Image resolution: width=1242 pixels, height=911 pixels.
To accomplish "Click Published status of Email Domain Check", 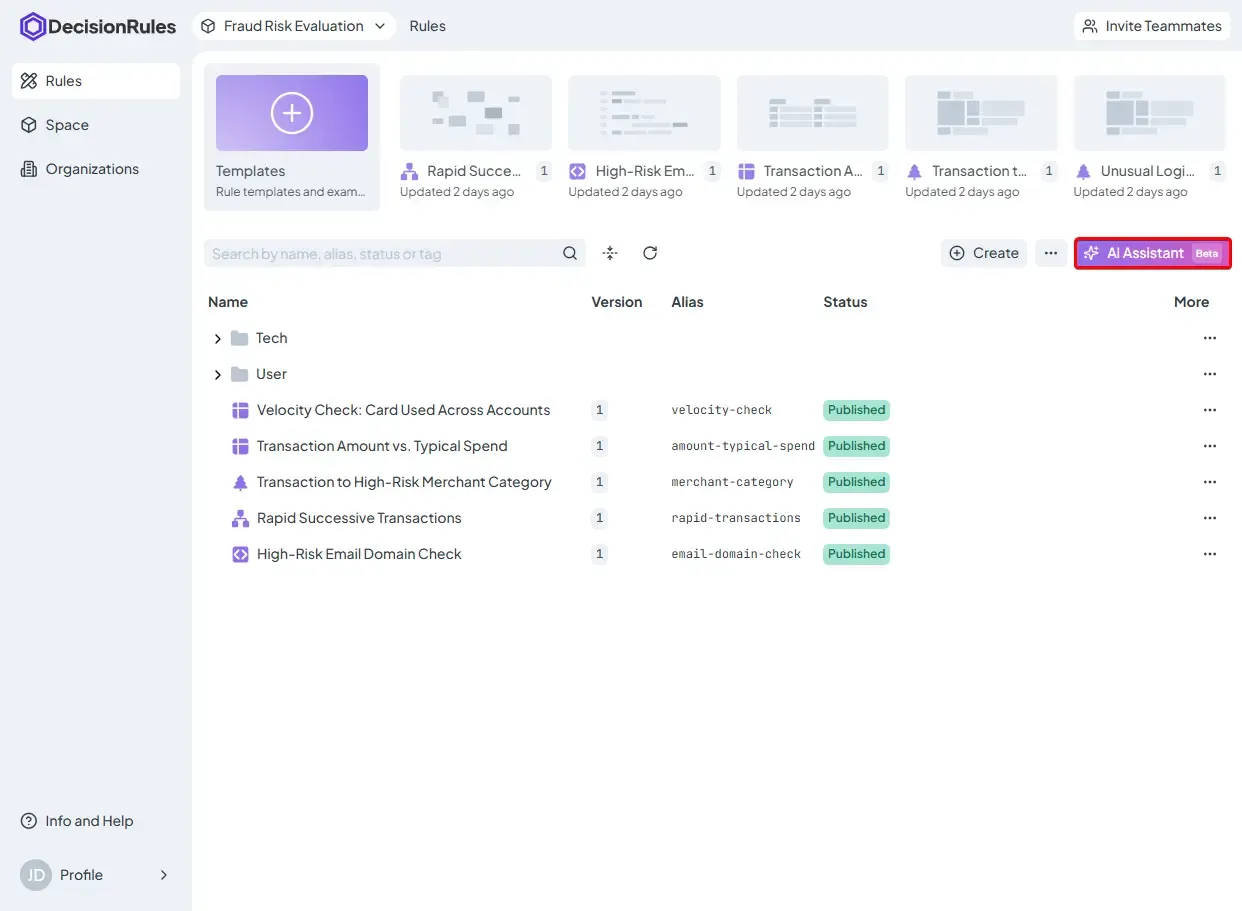I will [857, 554].
